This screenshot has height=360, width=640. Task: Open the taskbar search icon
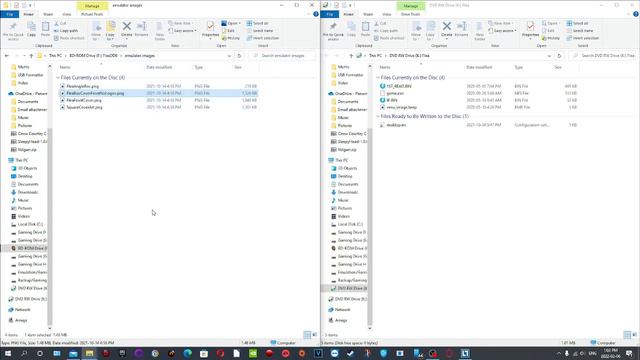(24, 353)
